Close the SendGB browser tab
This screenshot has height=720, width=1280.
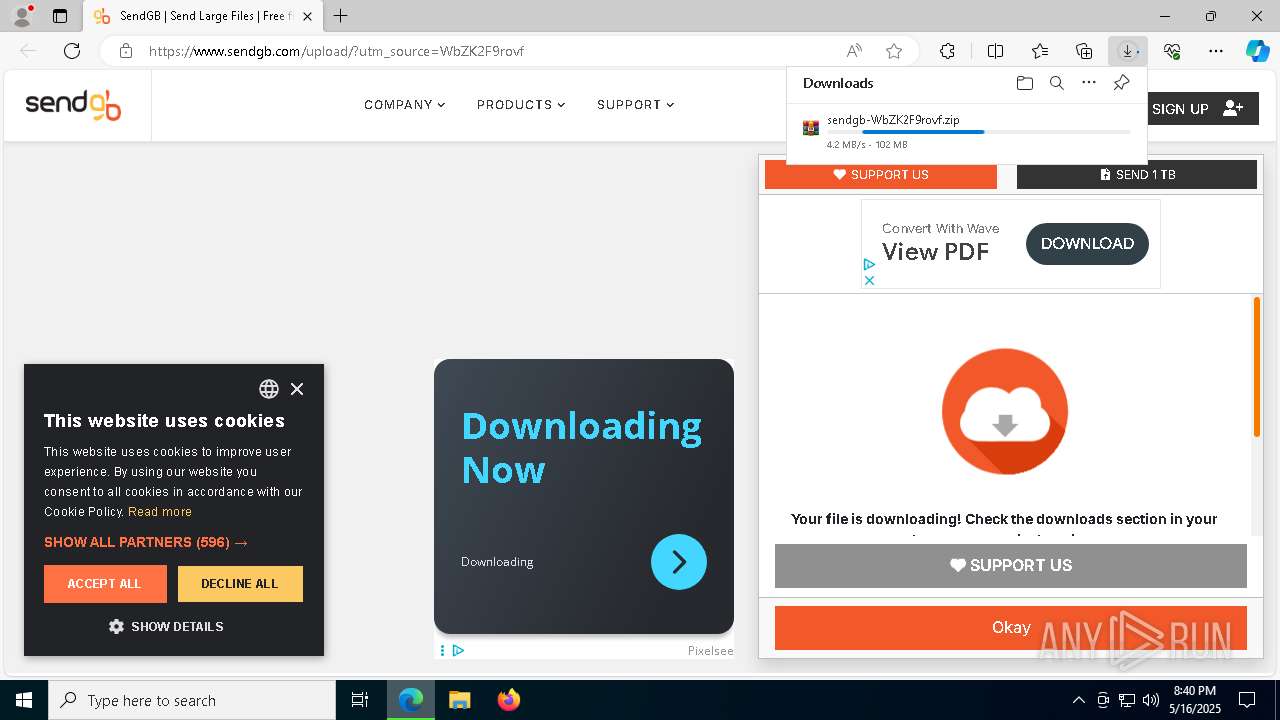tap(308, 16)
